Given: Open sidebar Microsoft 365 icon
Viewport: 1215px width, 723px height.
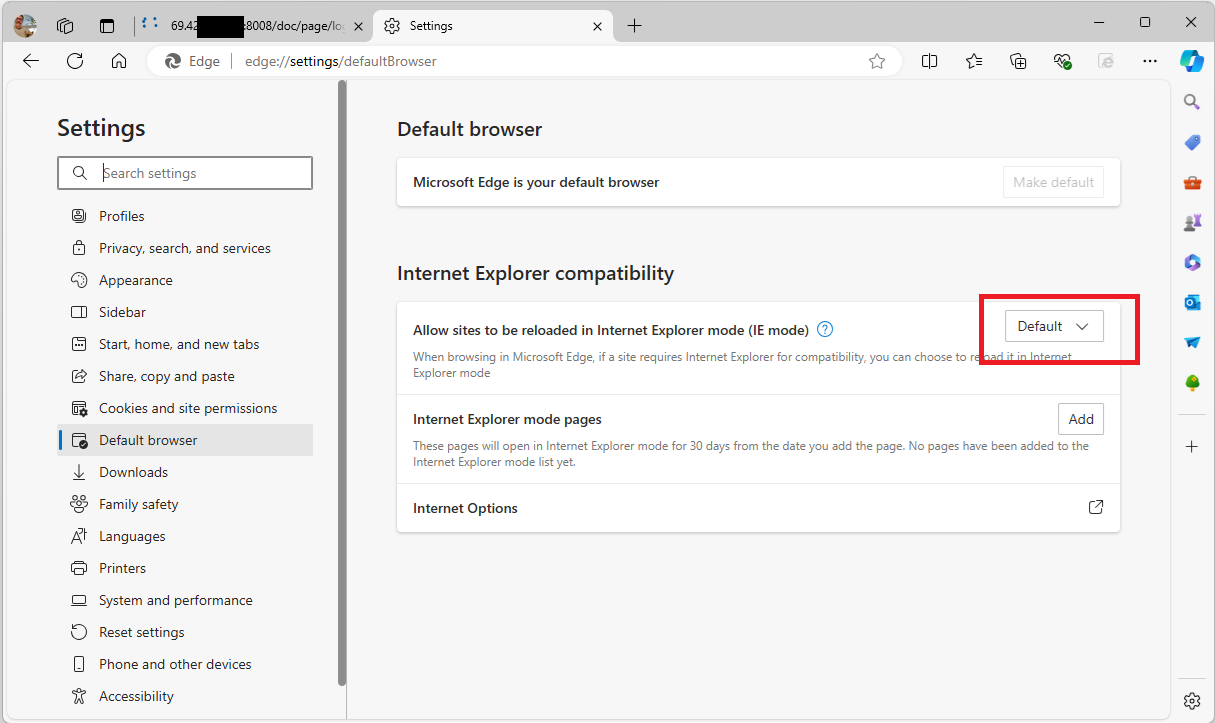Looking at the screenshot, I should (1192, 262).
